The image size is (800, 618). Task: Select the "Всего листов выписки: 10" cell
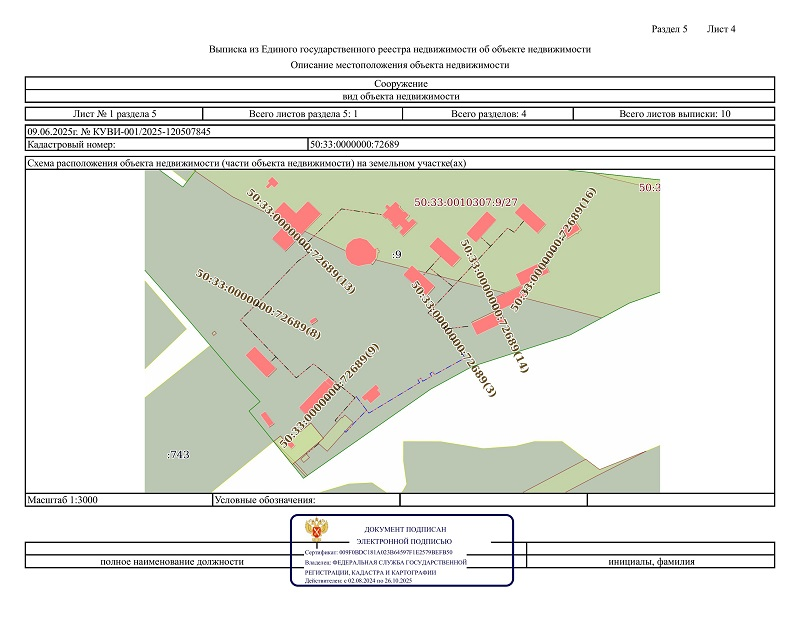tap(675, 114)
